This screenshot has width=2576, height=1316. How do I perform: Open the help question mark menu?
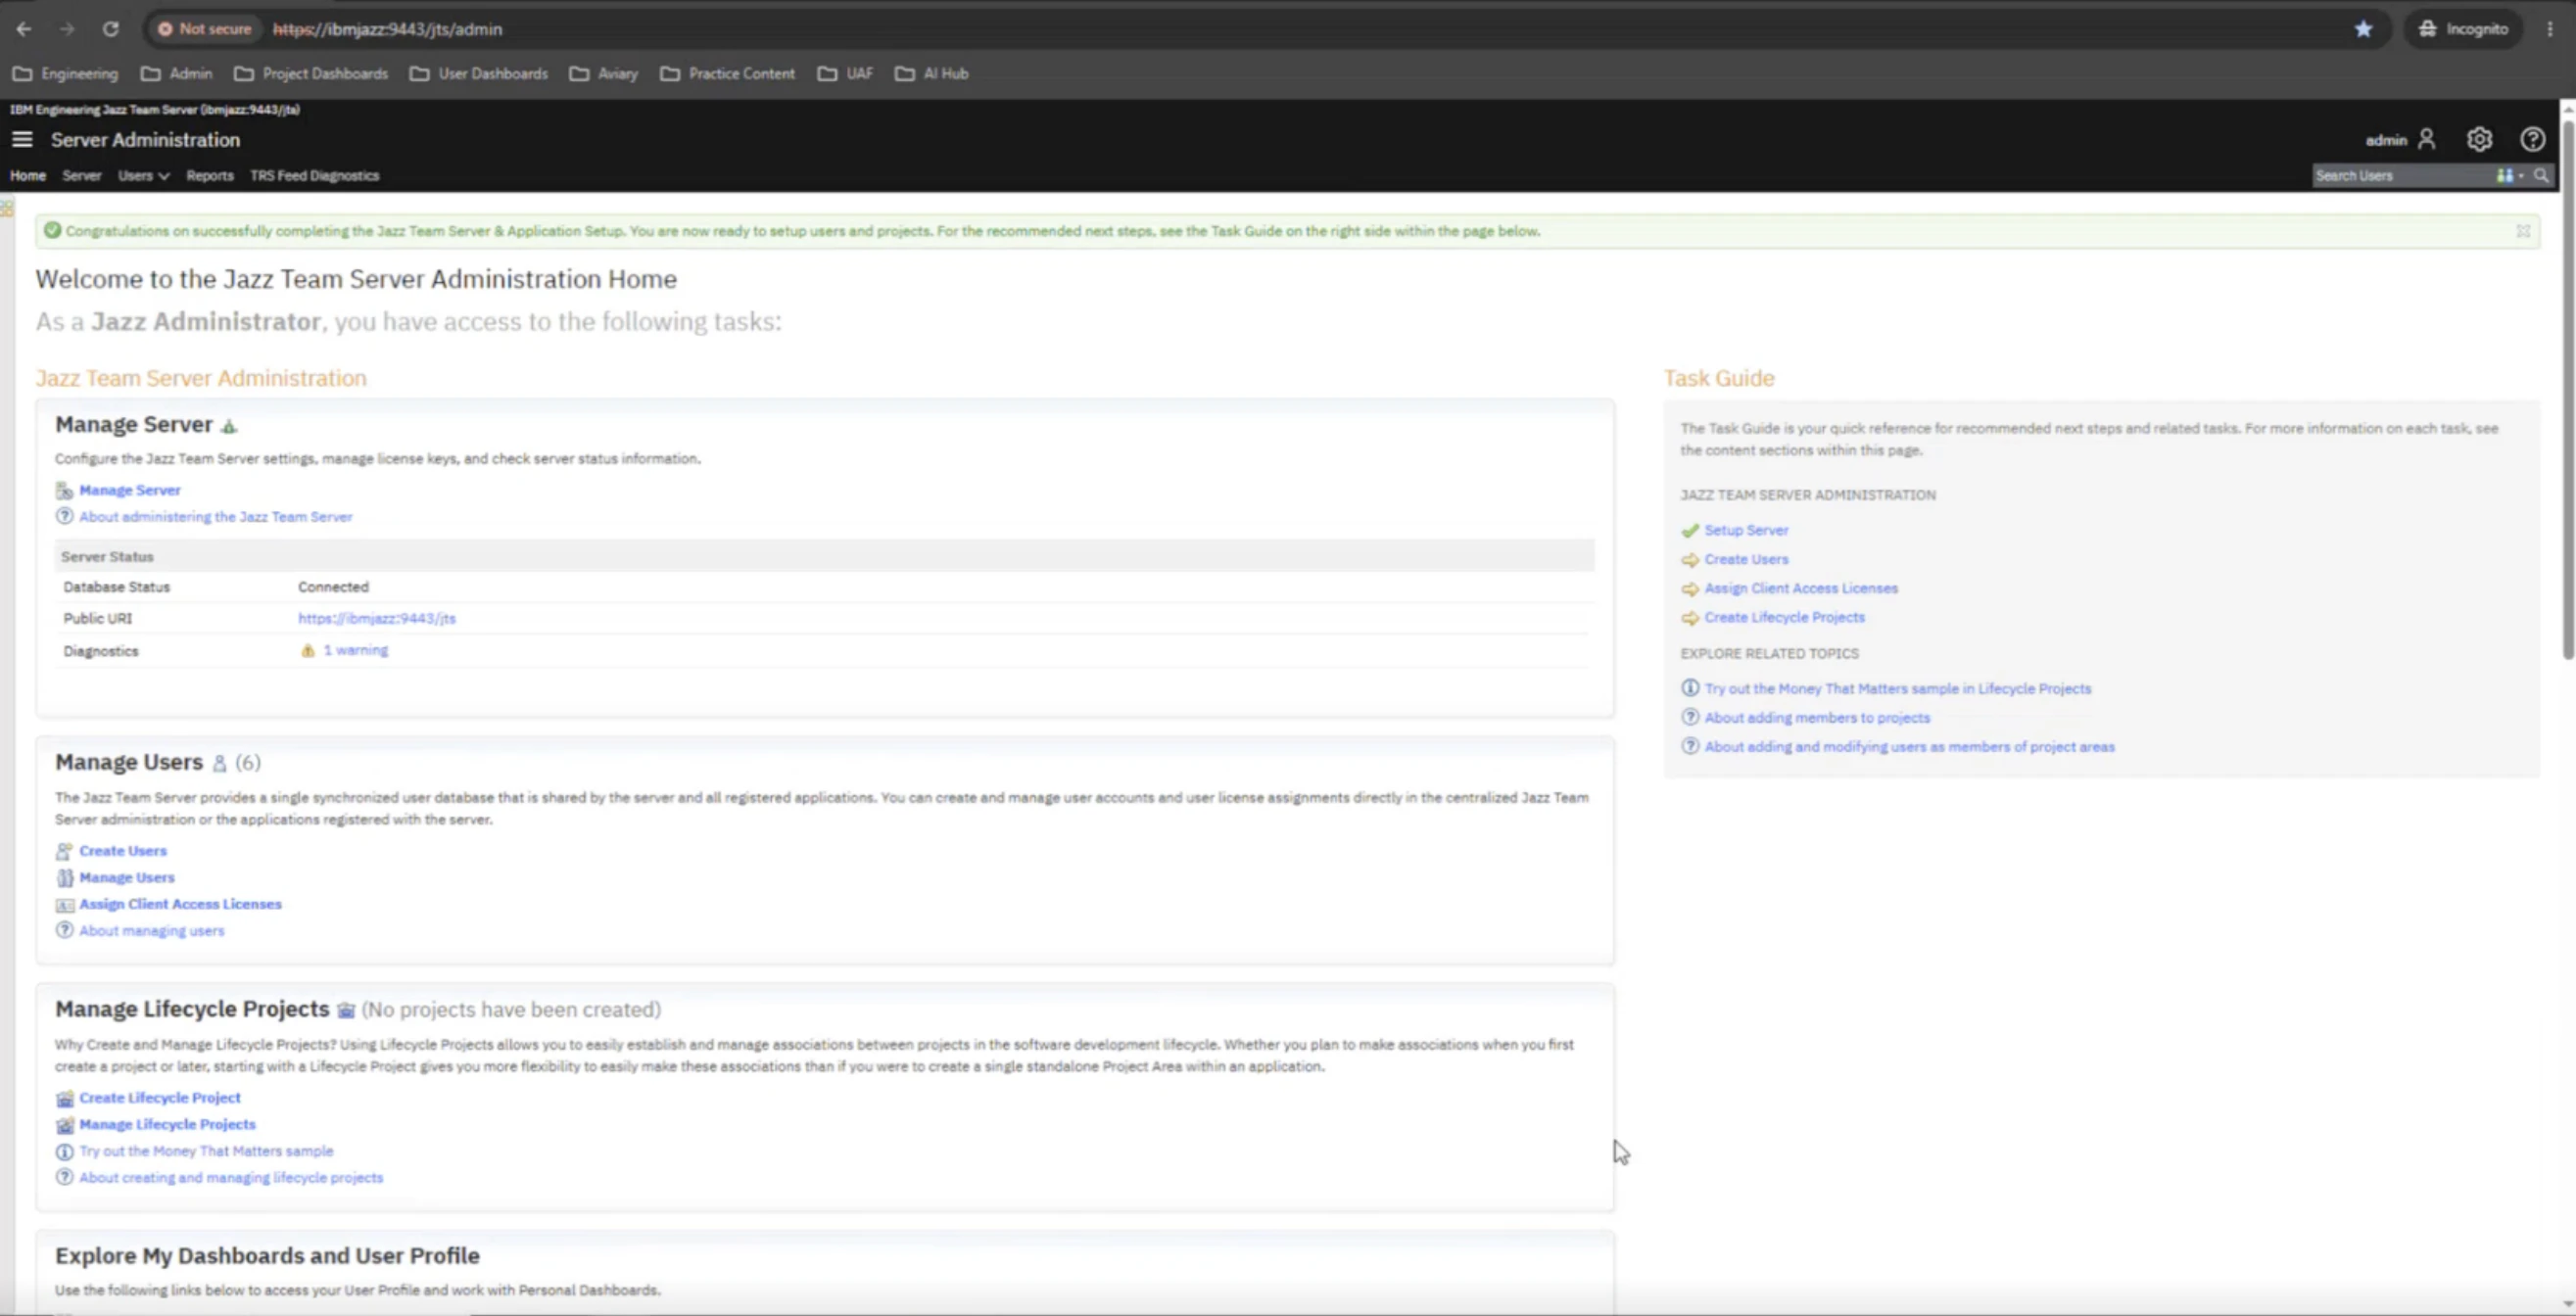click(2532, 139)
